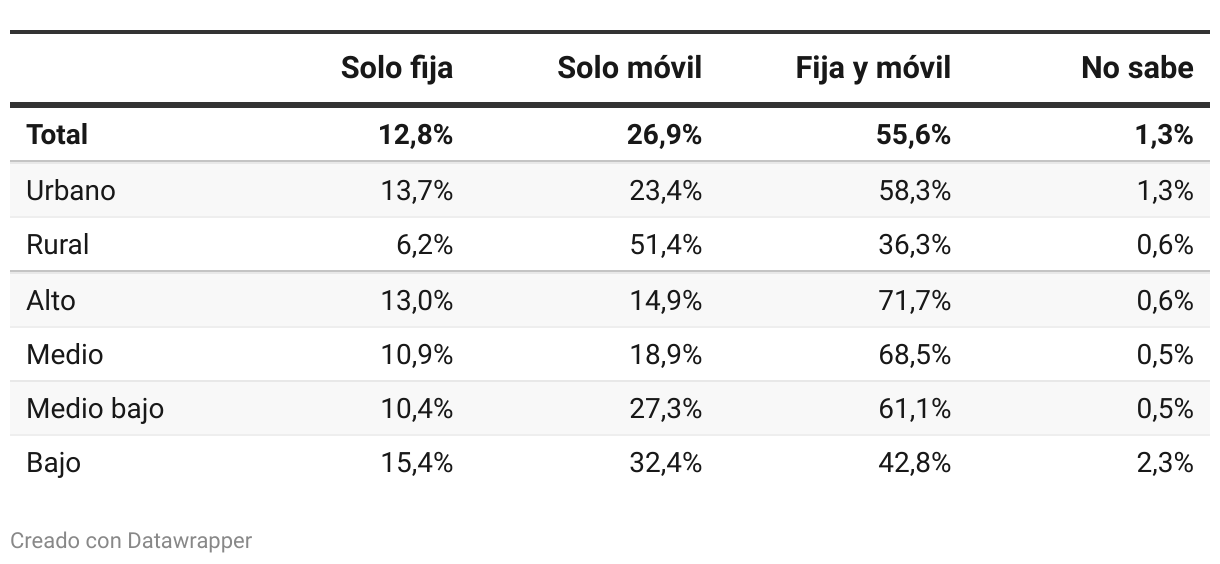The height and width of the screenshot is (564, 1220).
Task: Click the 27,3% Medio bajo solo móvil cell
Action: [665, 409]
